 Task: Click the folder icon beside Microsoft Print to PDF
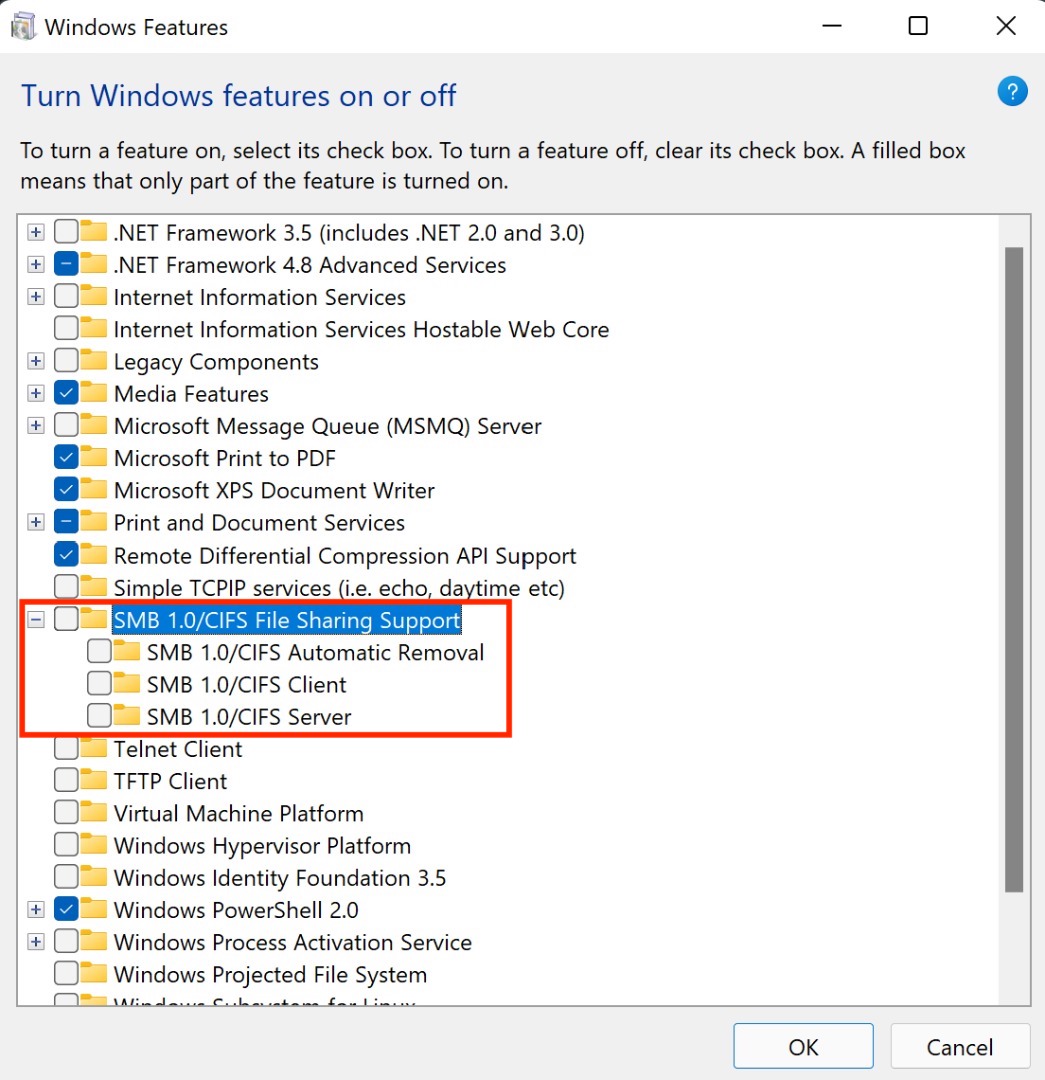[x=94, y=457]
